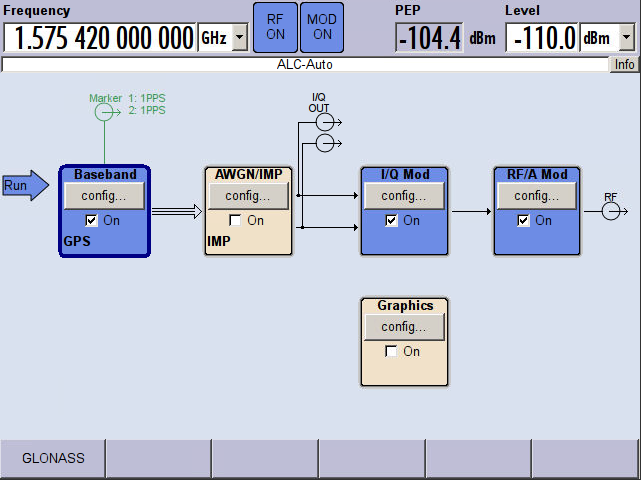Click the green Marker connector circle
This screenshot has height=480, width=641.
point(103,114)
